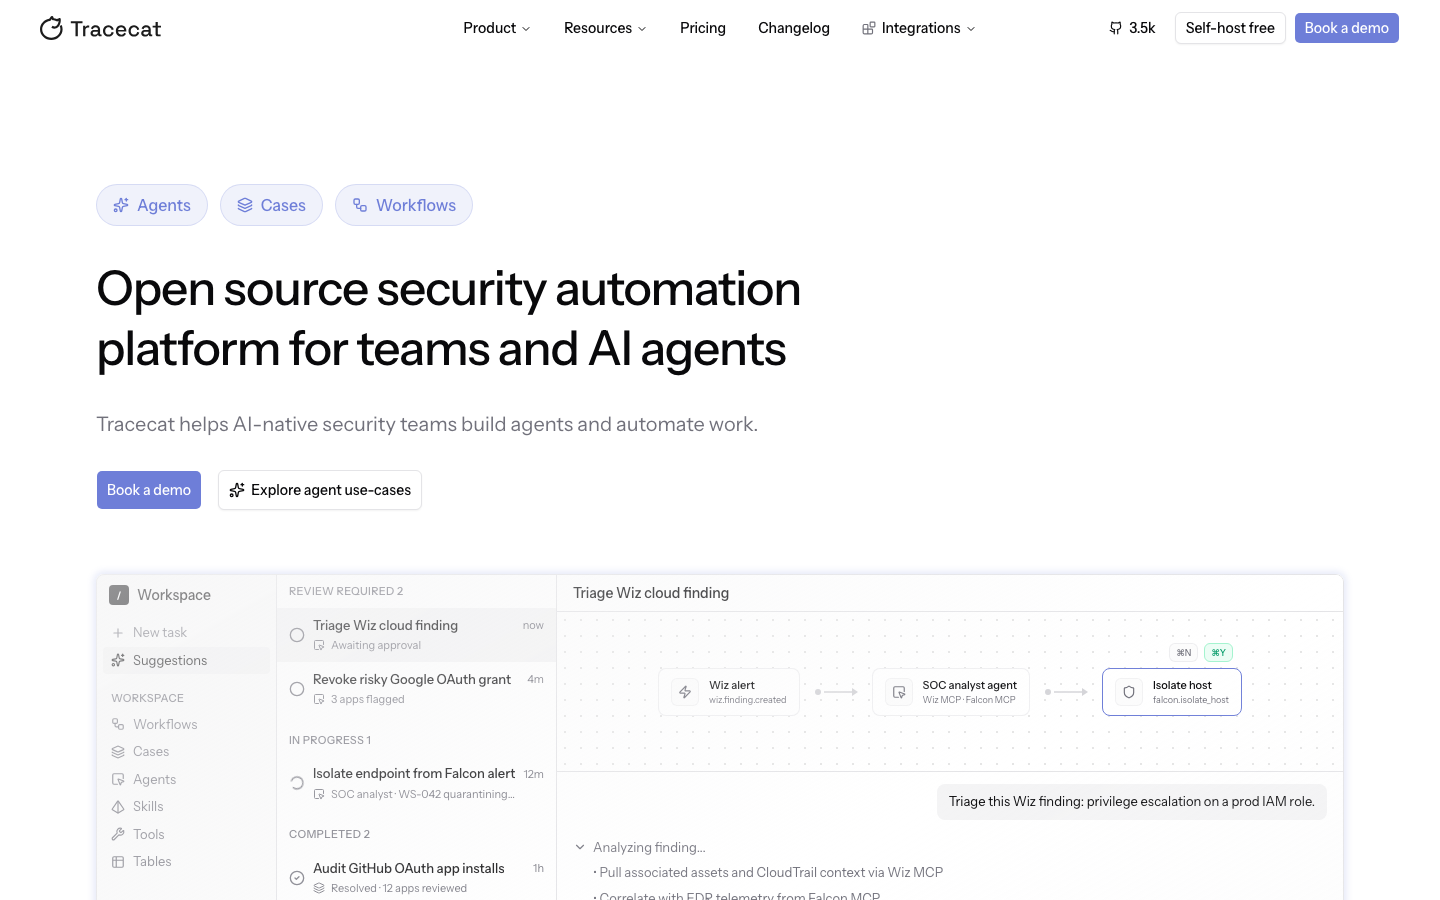Switch to the Workflows pill tab
Screen dimensions: 1440x900
point(404,205)
